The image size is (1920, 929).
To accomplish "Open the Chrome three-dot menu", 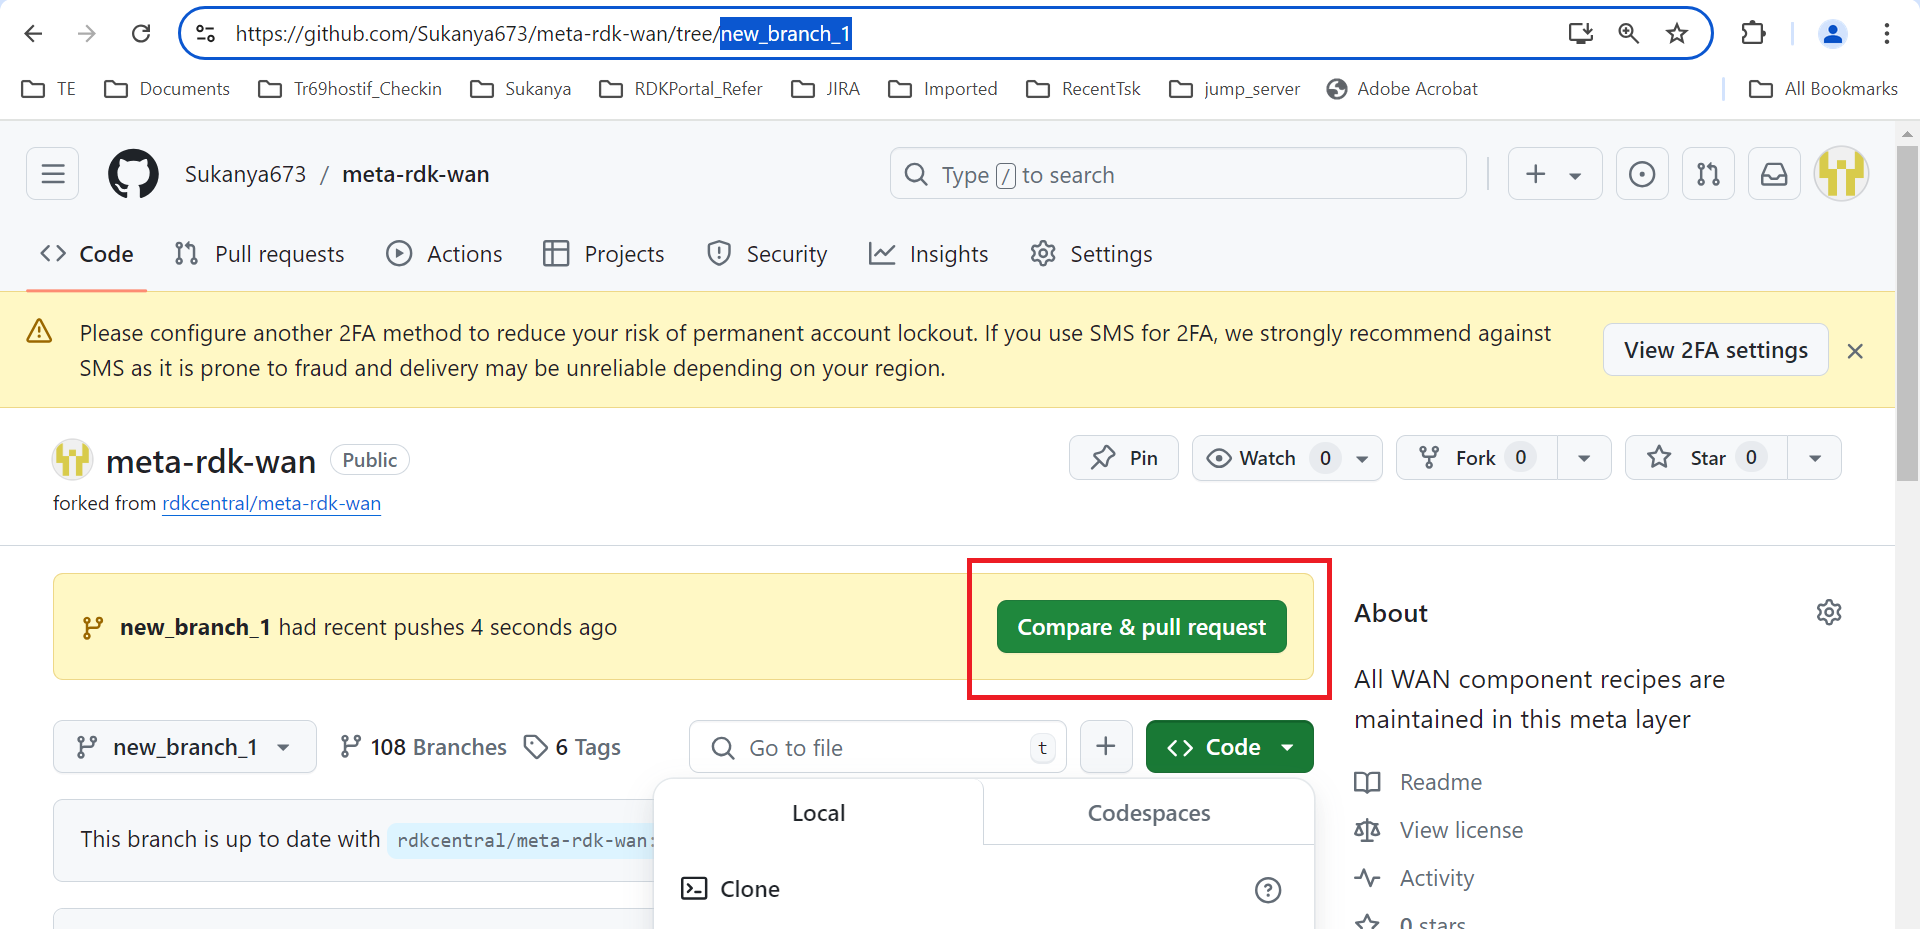I will (x=1887, y=34).
